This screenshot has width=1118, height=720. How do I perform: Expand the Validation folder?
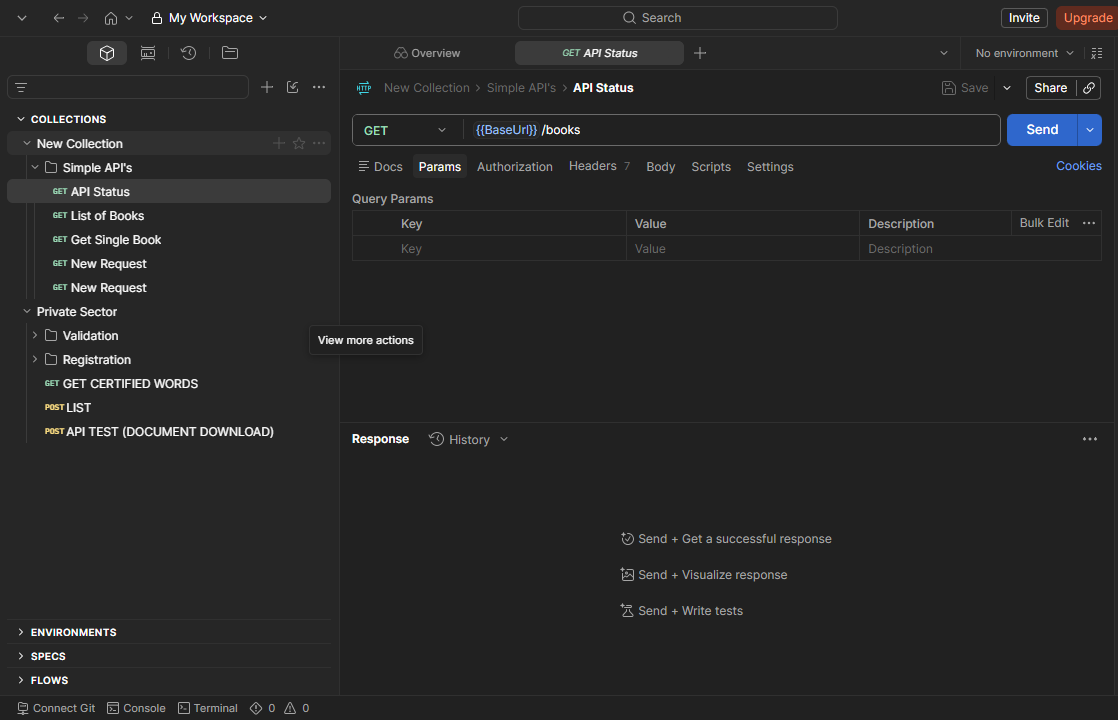click(35, 335)
